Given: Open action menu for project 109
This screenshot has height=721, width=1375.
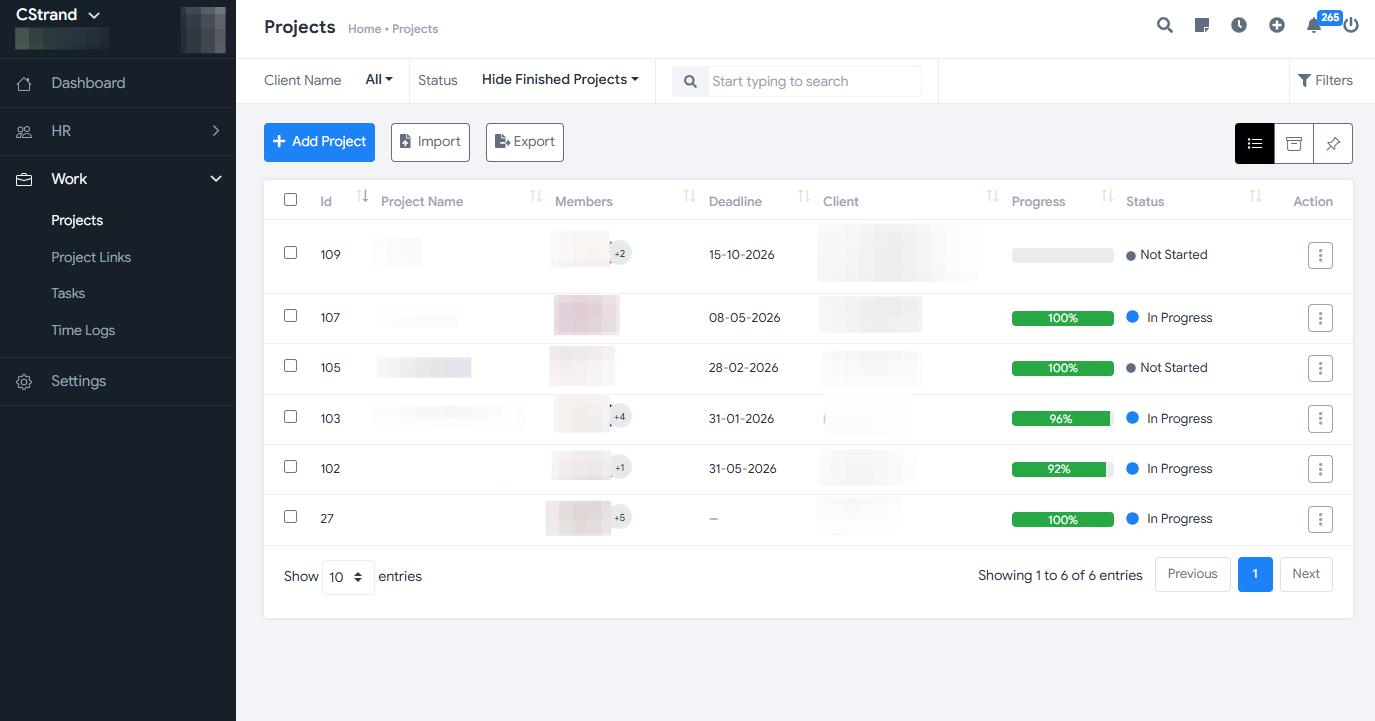Looking at the screenshot, I should pyautogui.click(x=1320, y=256).
